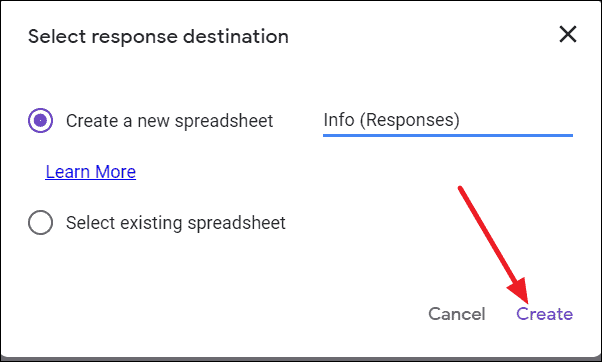Viewport: 602px width, 362px height.
Task: Click the Select response destination dialog title
Action: [158, 37]
